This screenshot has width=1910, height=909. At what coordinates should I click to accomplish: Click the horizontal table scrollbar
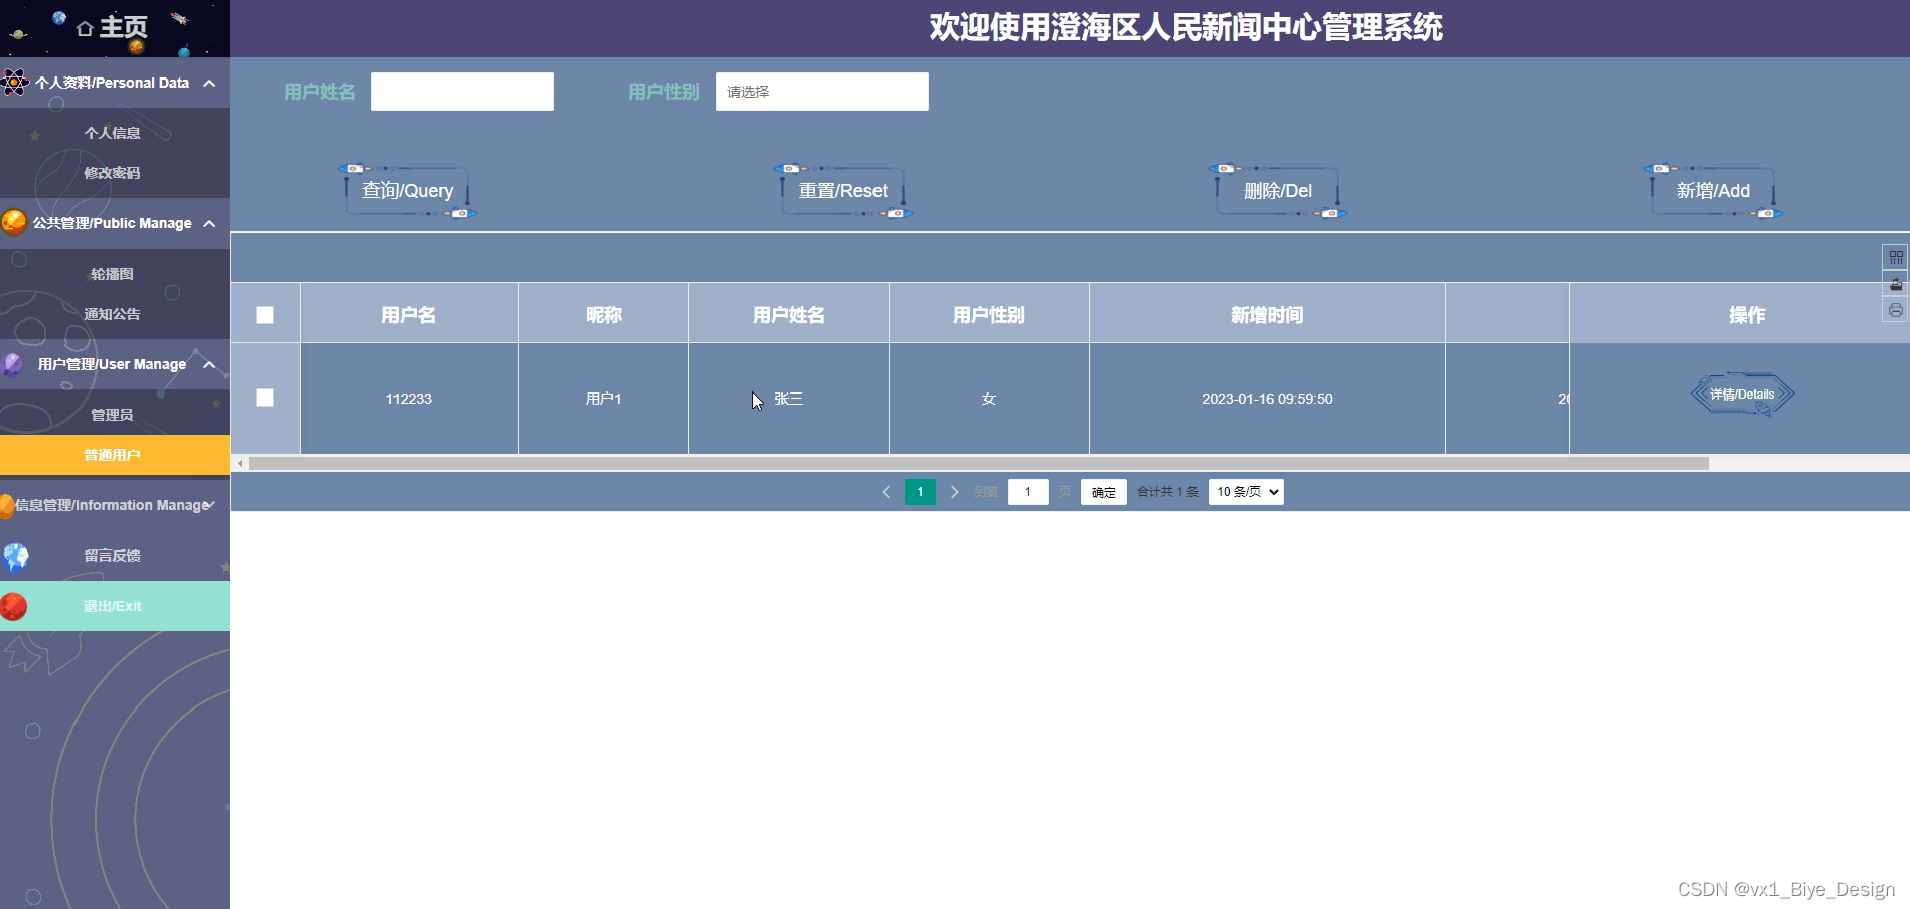pyautogui.click(x=979, y=463)
